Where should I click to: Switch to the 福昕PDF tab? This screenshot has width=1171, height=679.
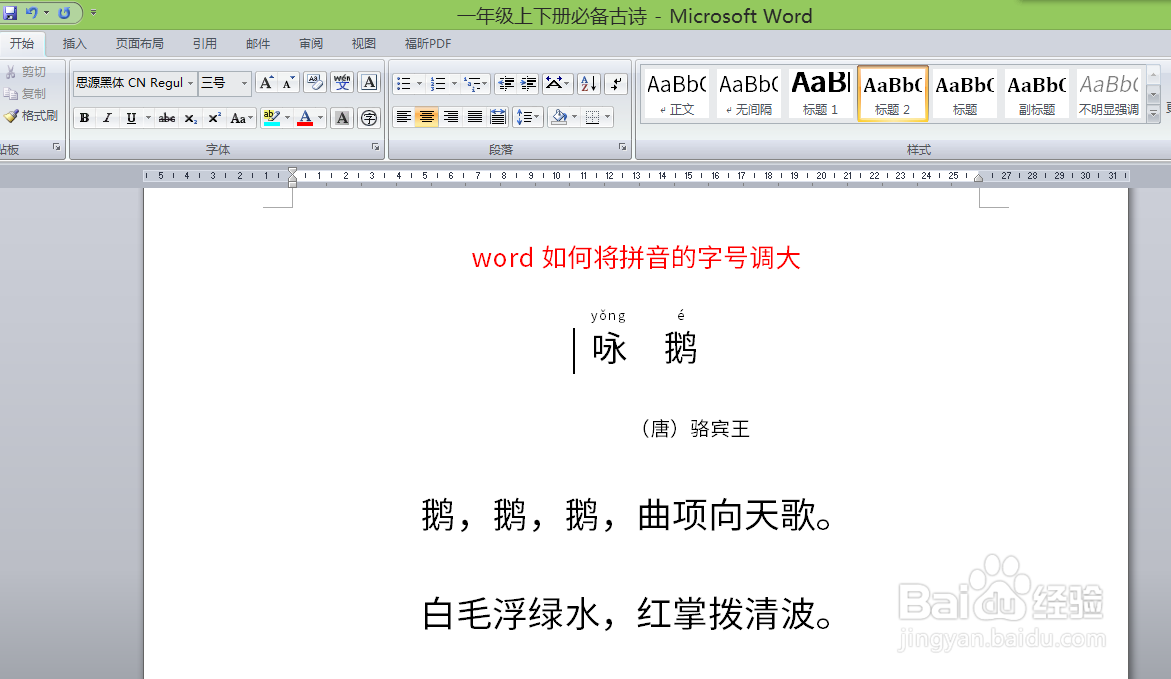pyautogui.click(x=428, y=43)
